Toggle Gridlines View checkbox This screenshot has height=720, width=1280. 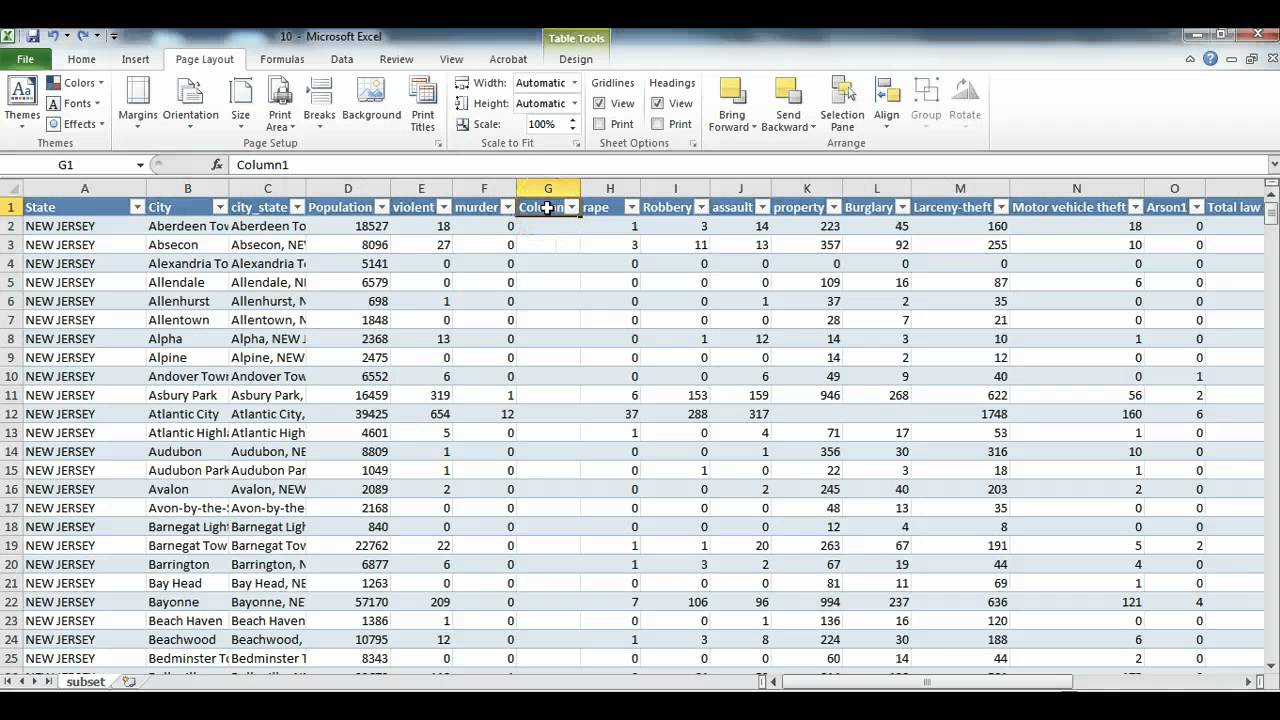click(599, 103)
